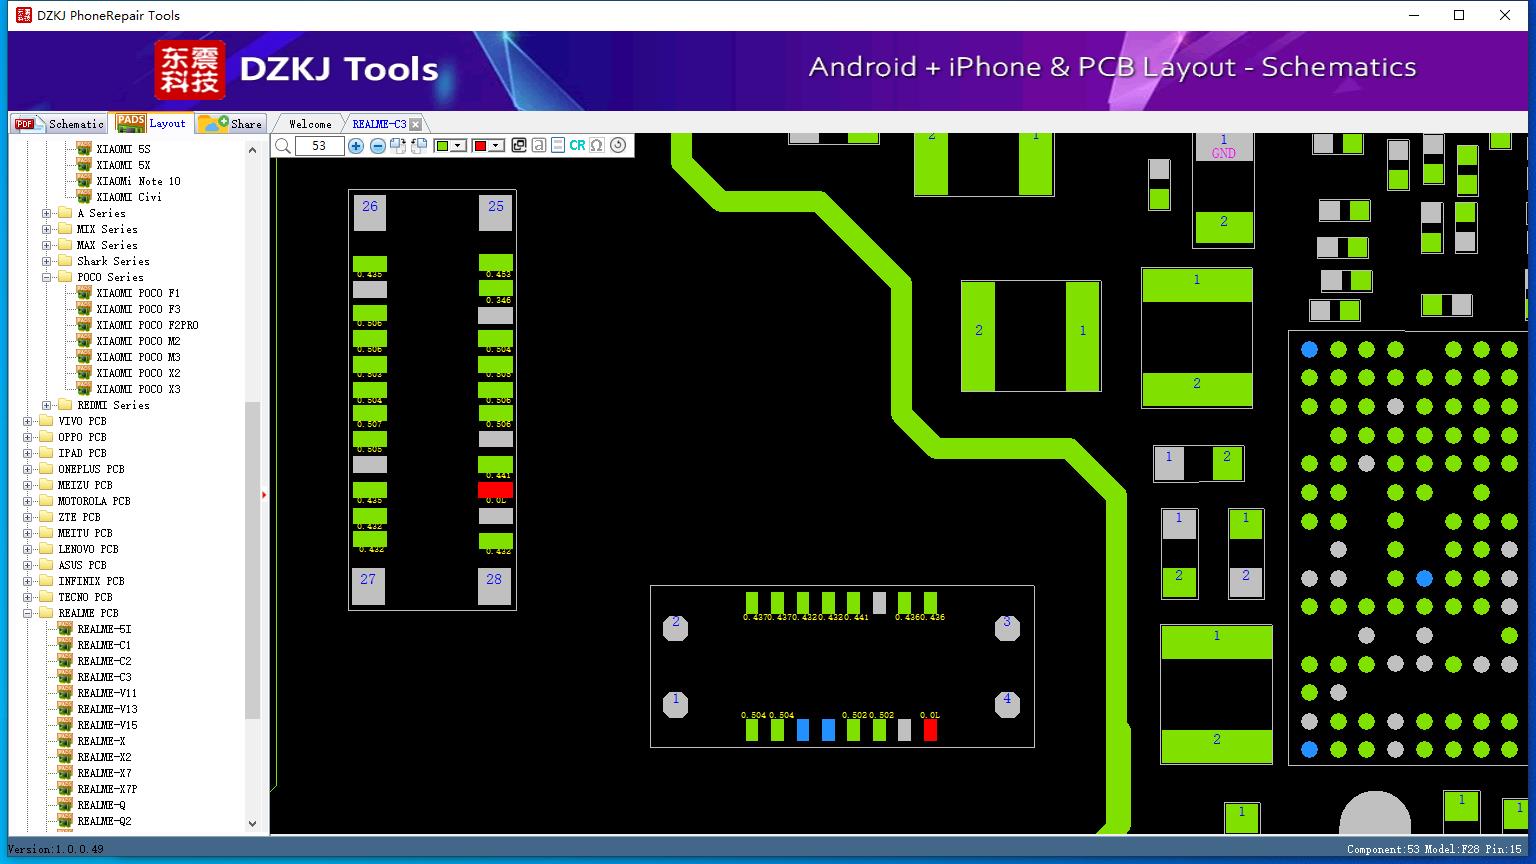
Task: Open the Share tab
Action: tap(230, 124)
